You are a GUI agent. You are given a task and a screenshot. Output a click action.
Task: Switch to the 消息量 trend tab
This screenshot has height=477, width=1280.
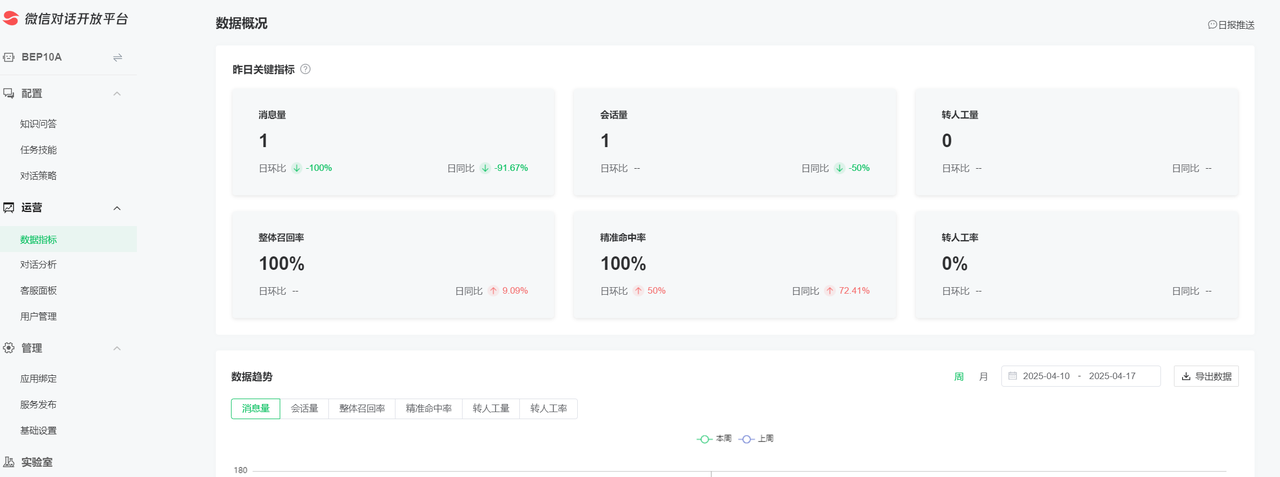click(255, 408)
